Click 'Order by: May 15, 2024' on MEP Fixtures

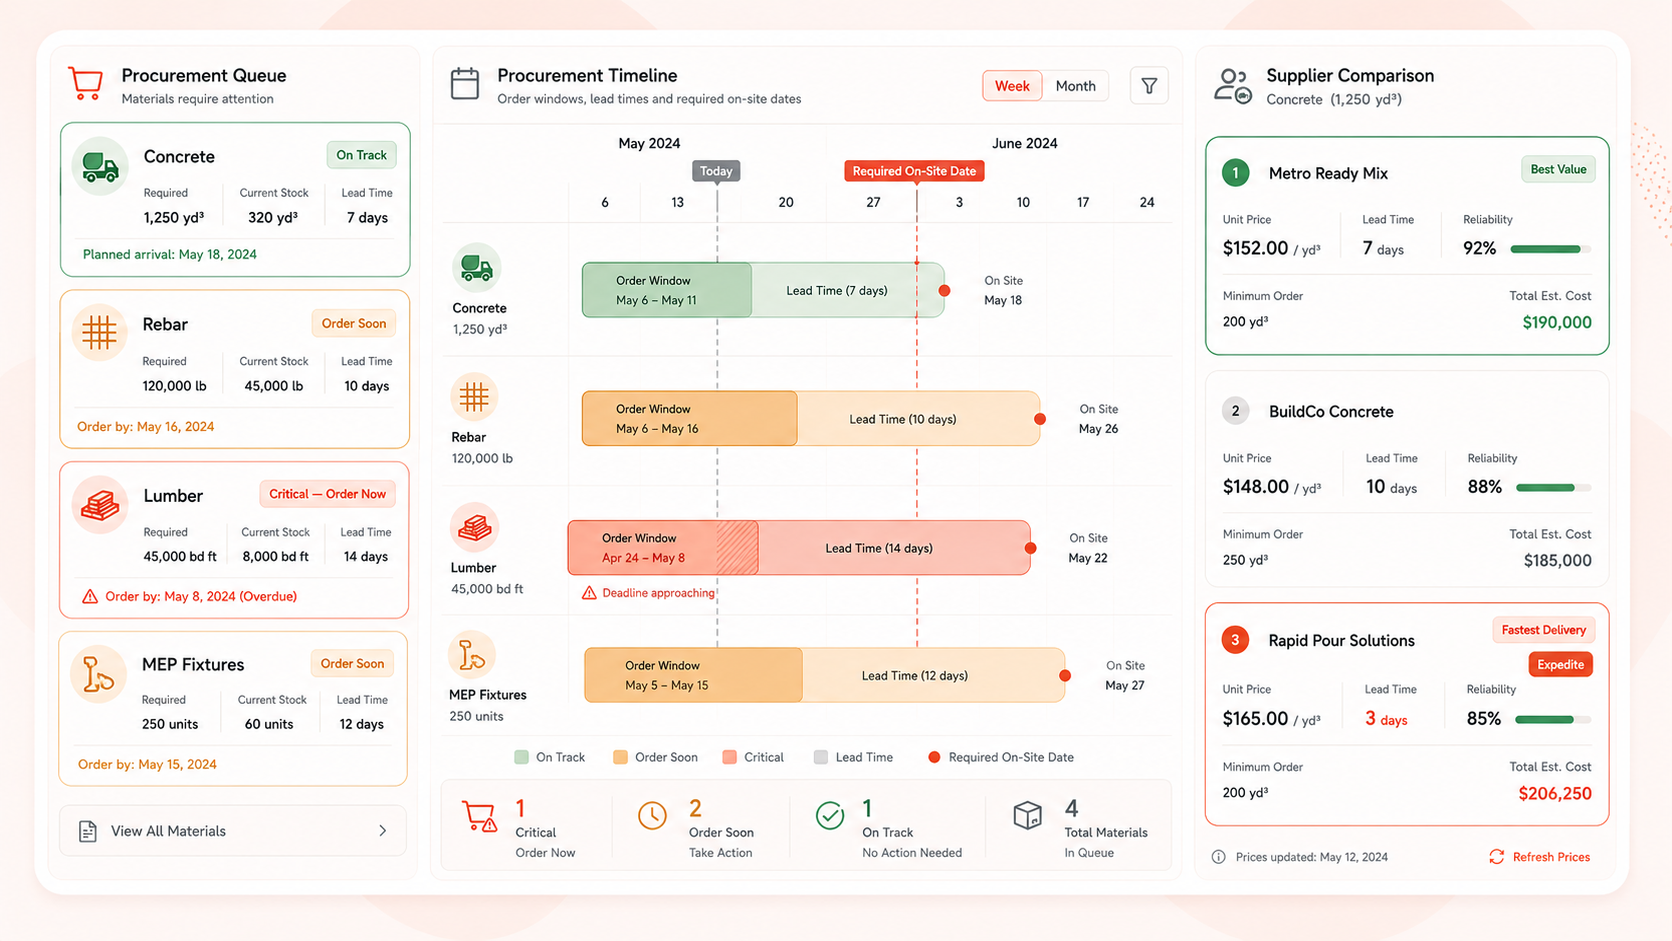[147, 764]
